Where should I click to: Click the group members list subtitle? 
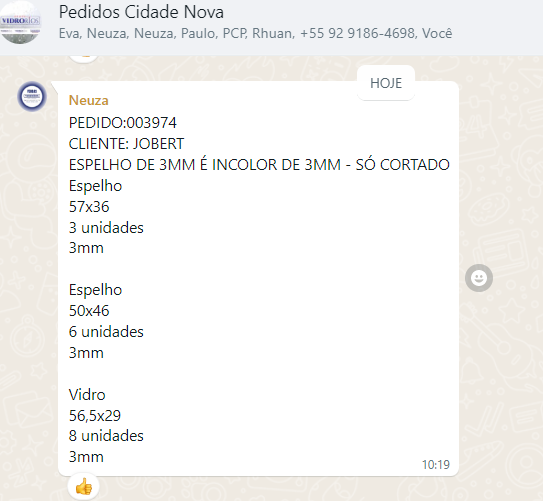click(255, 33)
